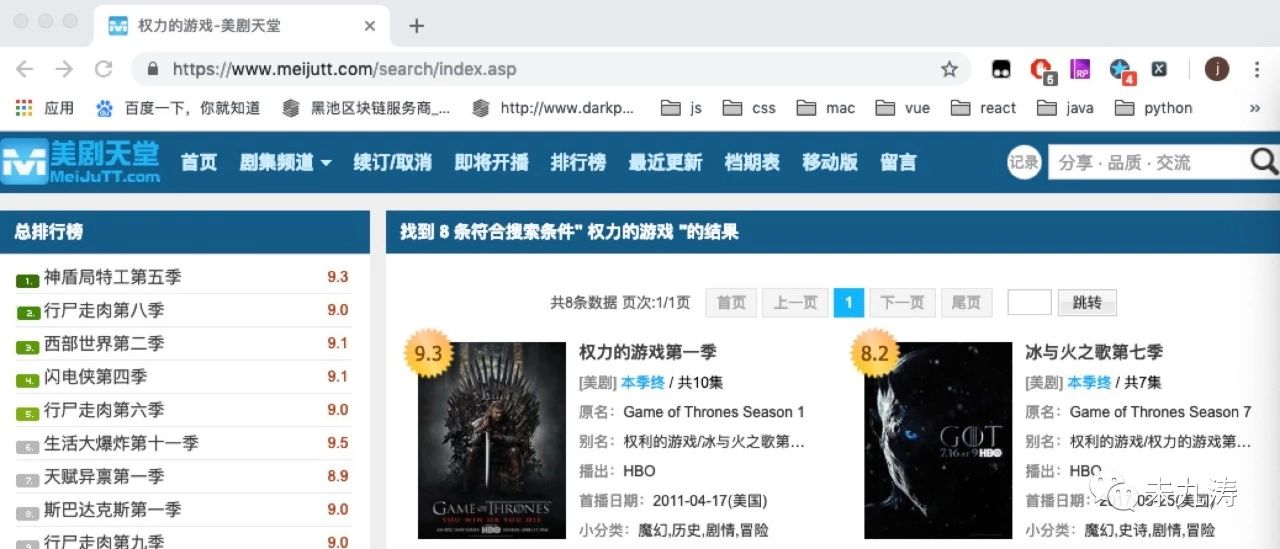The width and height of the screenshot is (1280, 549).
Task: Open 黑池区块链服务商 bookmark
Action: point(367,108)
